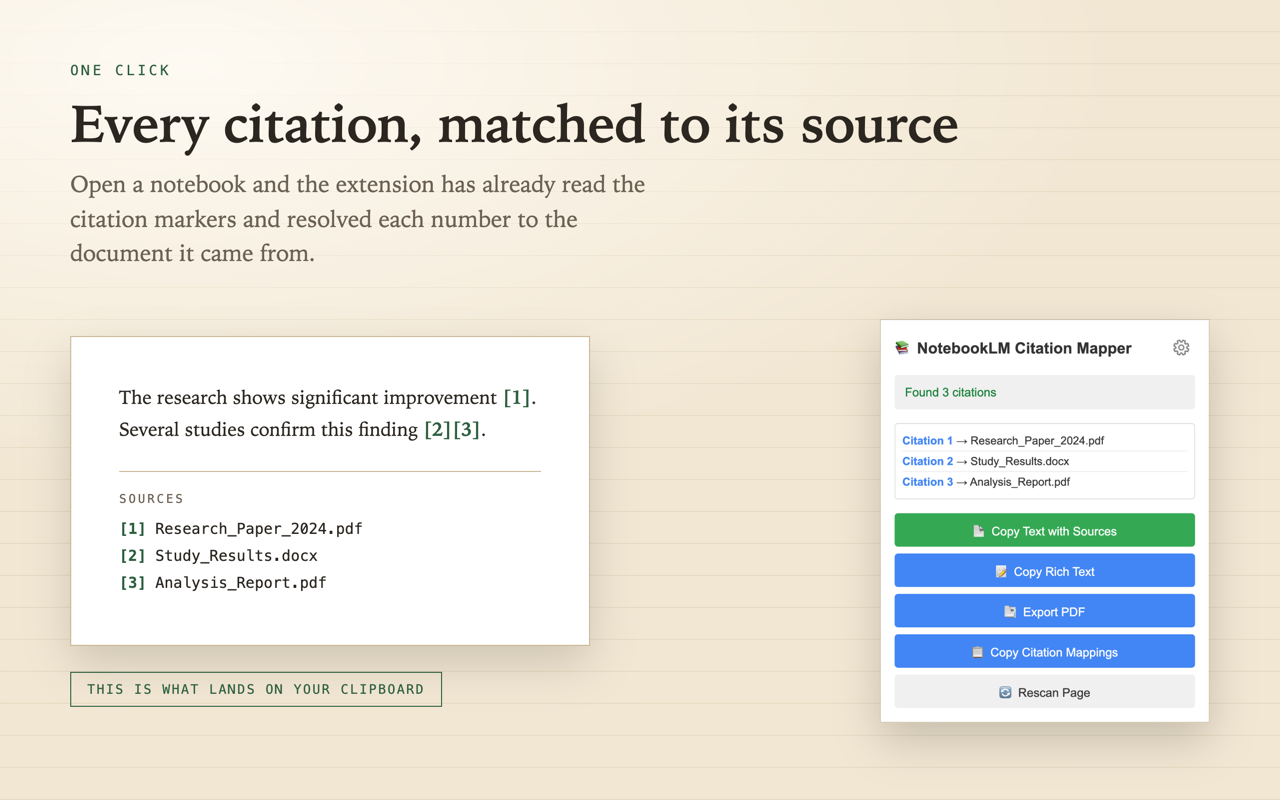Screen dimensions: 1280x800
Task: Click Copy Text with Sources button
Action: (x=1044, y=530)
